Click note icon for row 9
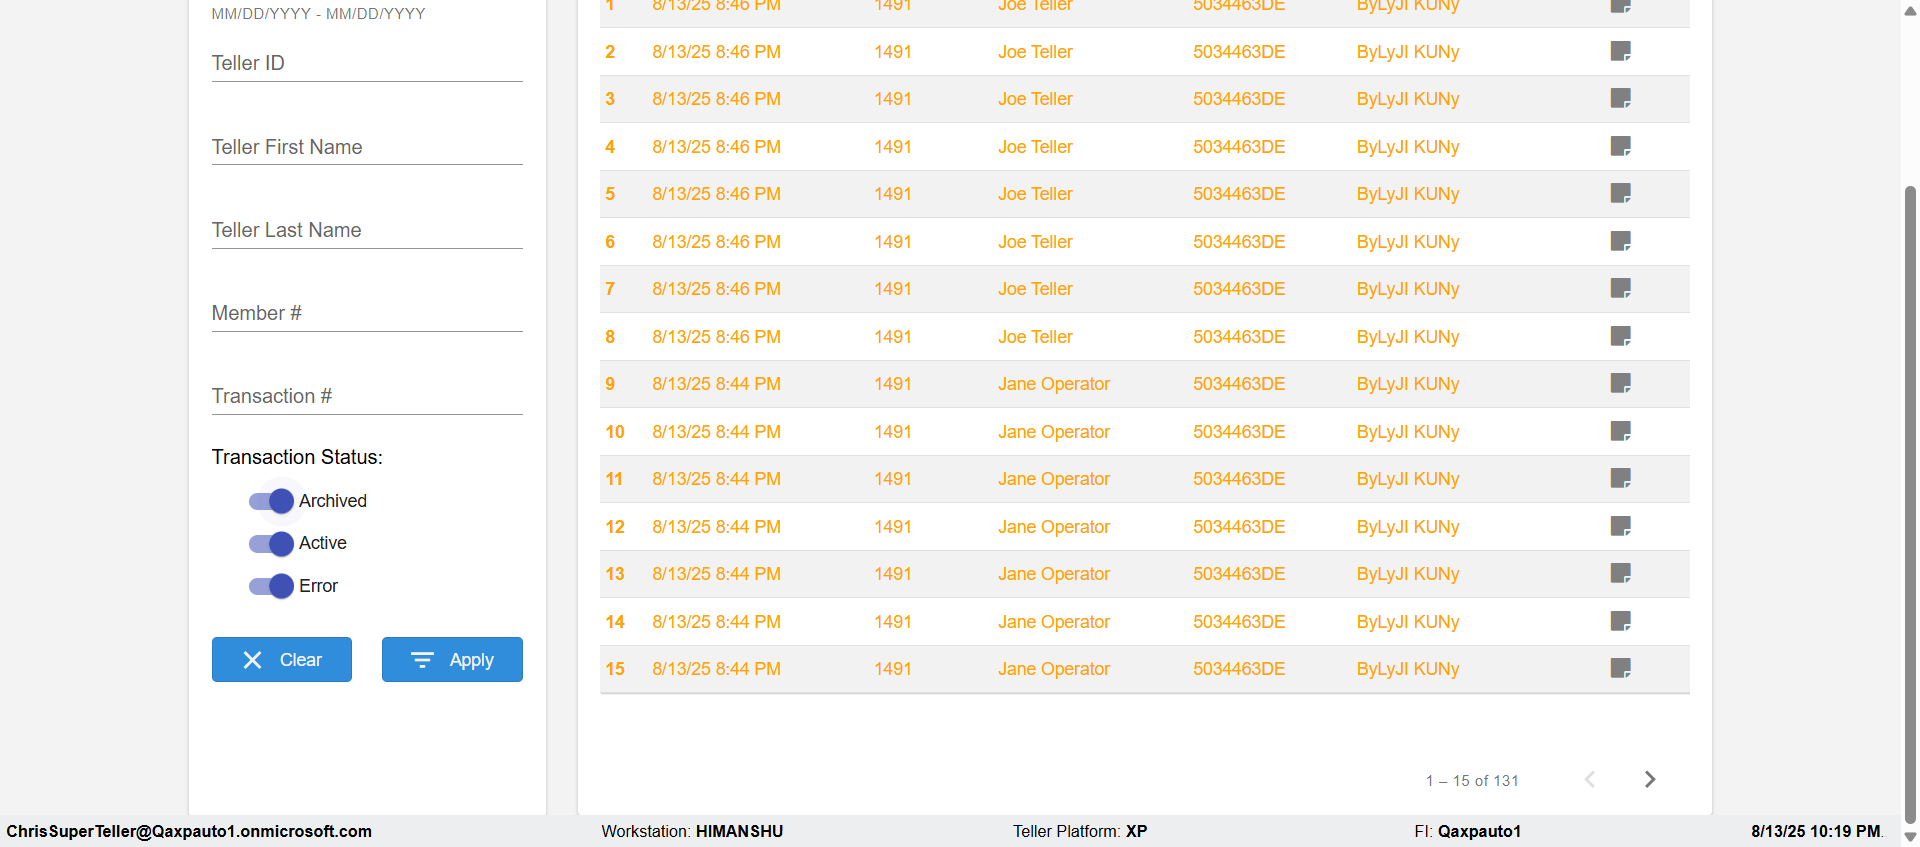The width and height of the screenshot is (1920, 847). pyautogui.click(x=1620, y=383)
